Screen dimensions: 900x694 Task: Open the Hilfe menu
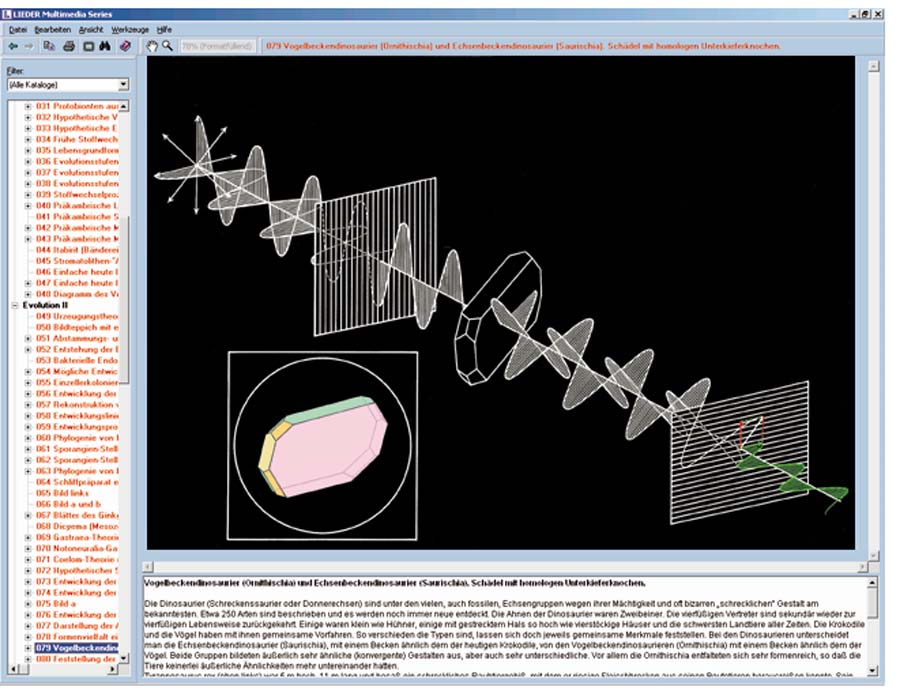(x=164, y=30)
